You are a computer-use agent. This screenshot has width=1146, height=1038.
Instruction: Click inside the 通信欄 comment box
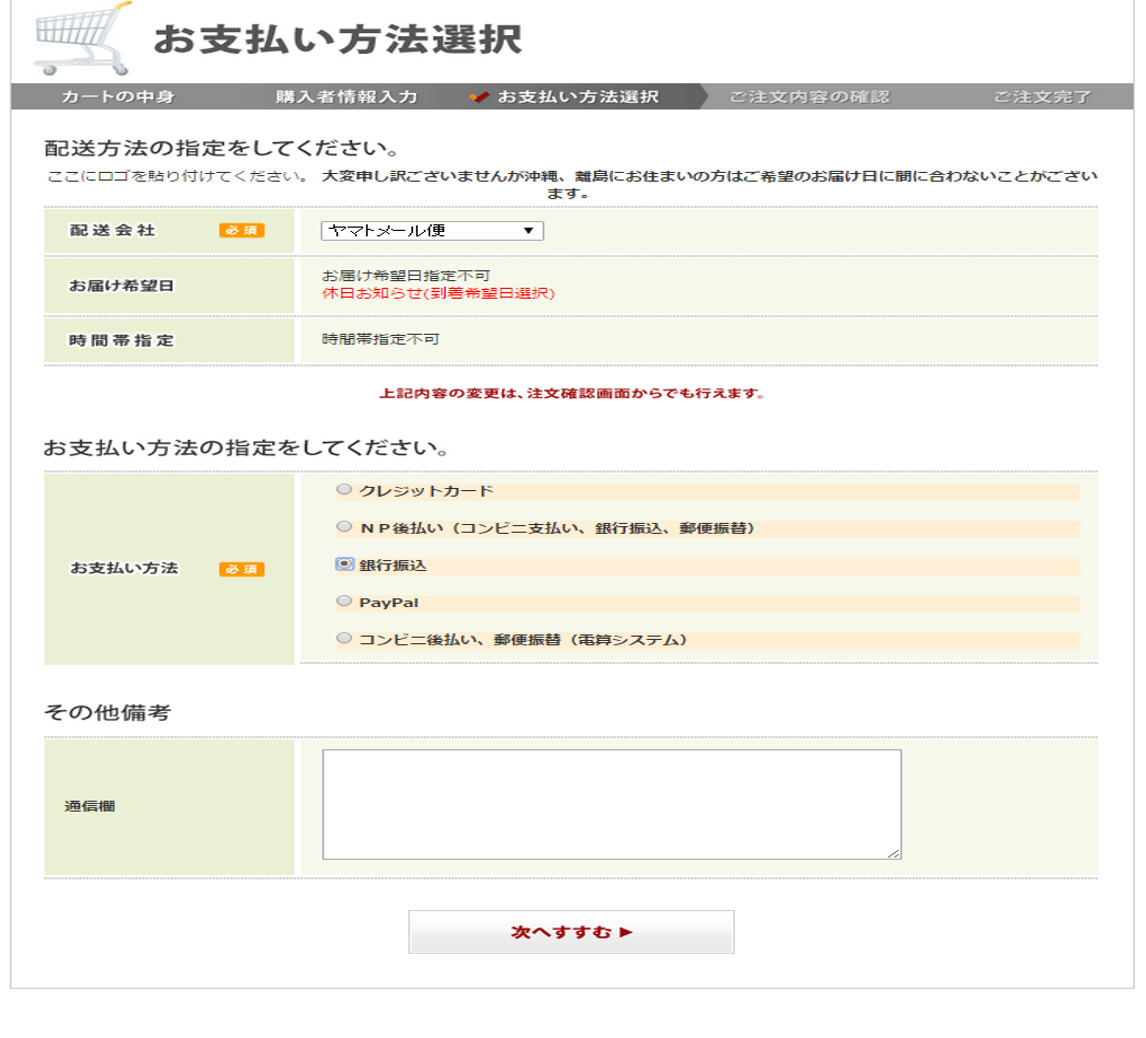coord(608,800)
